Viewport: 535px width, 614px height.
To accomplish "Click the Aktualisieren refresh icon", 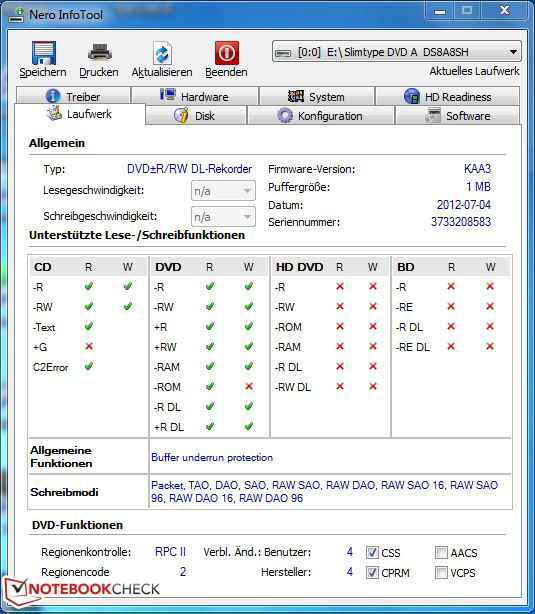I will [162, 53].
